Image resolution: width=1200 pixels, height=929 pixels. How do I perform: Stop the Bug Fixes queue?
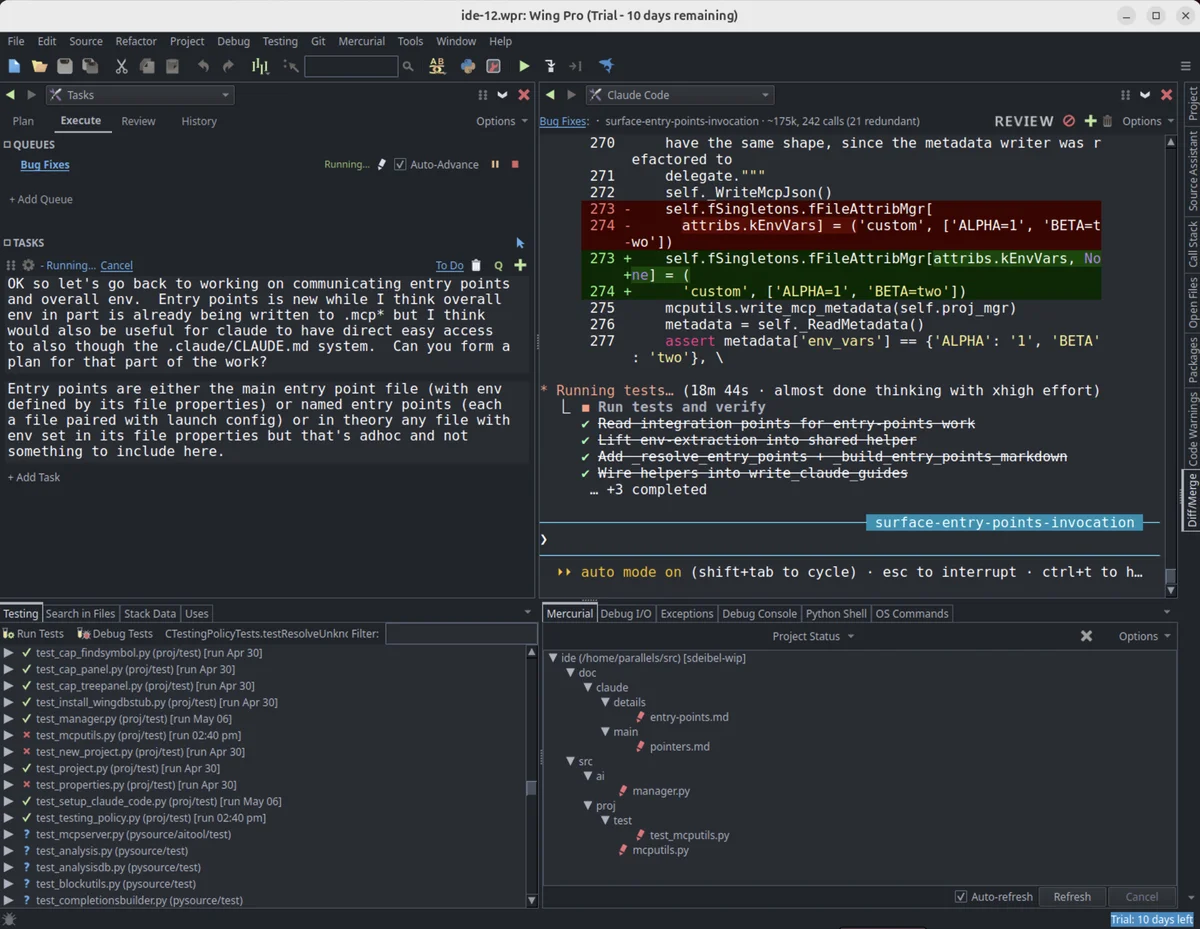coord(515,164)
